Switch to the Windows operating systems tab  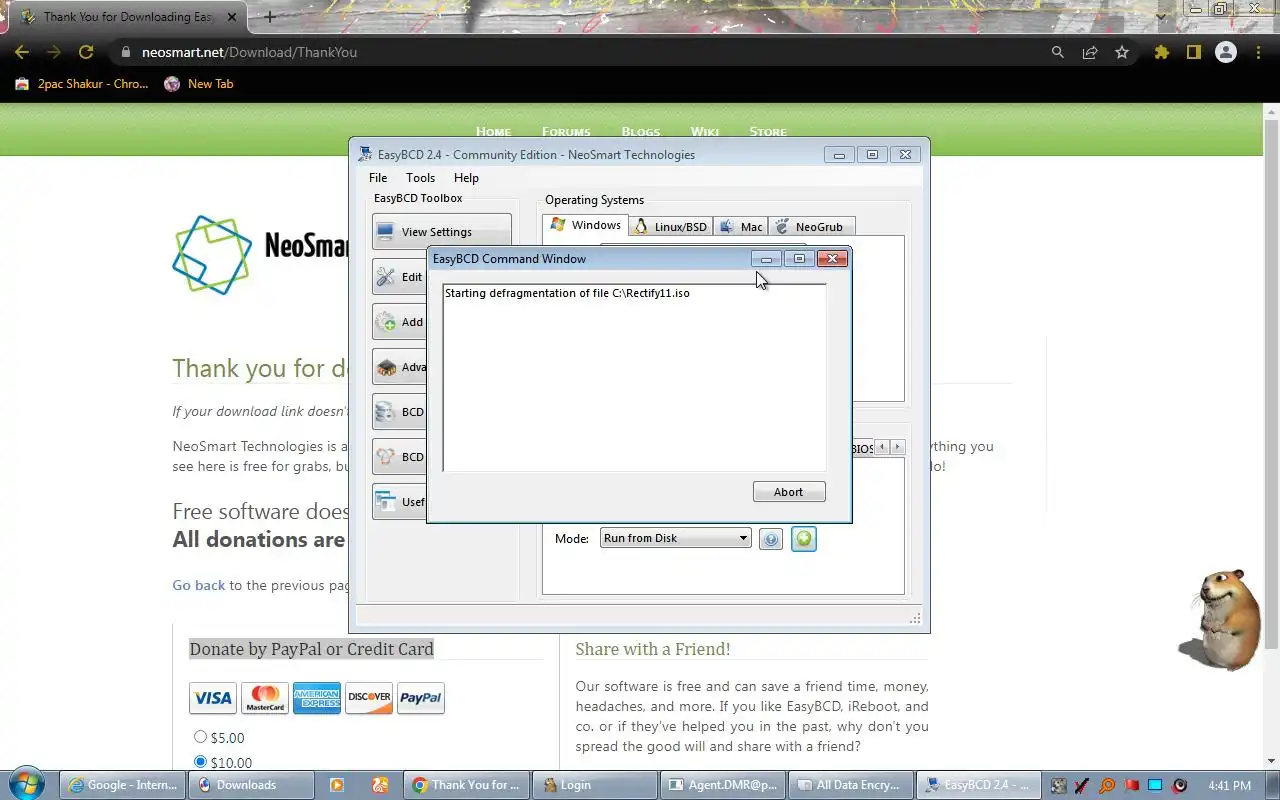pos(585,225)
